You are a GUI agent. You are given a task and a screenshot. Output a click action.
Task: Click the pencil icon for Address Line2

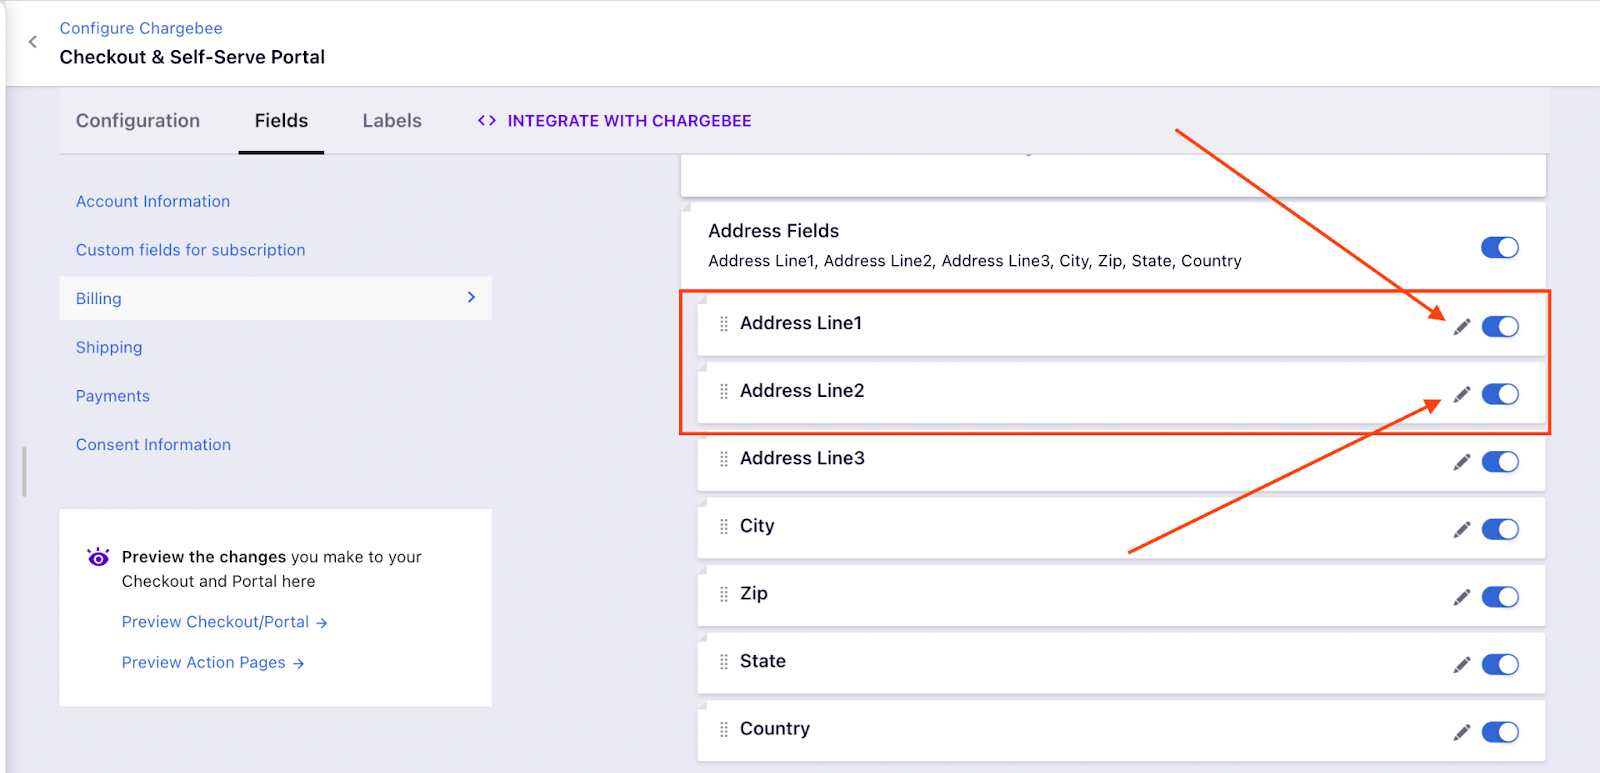[x=1461, y=395]
